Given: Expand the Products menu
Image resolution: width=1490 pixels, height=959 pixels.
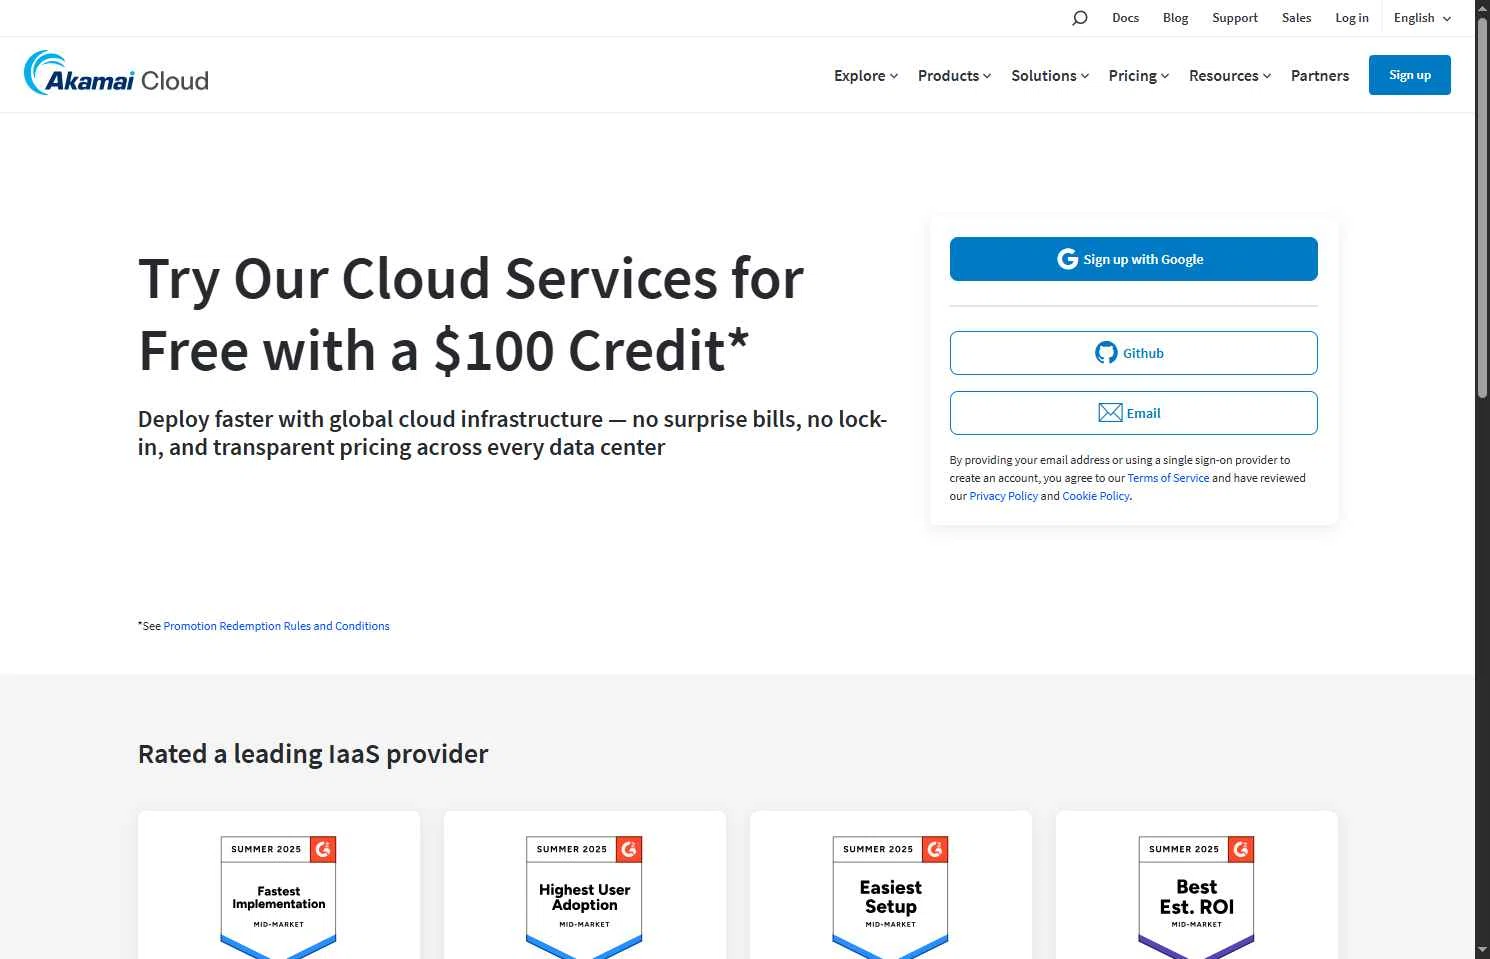Looking at the screenshot, I should pos(954,76).
